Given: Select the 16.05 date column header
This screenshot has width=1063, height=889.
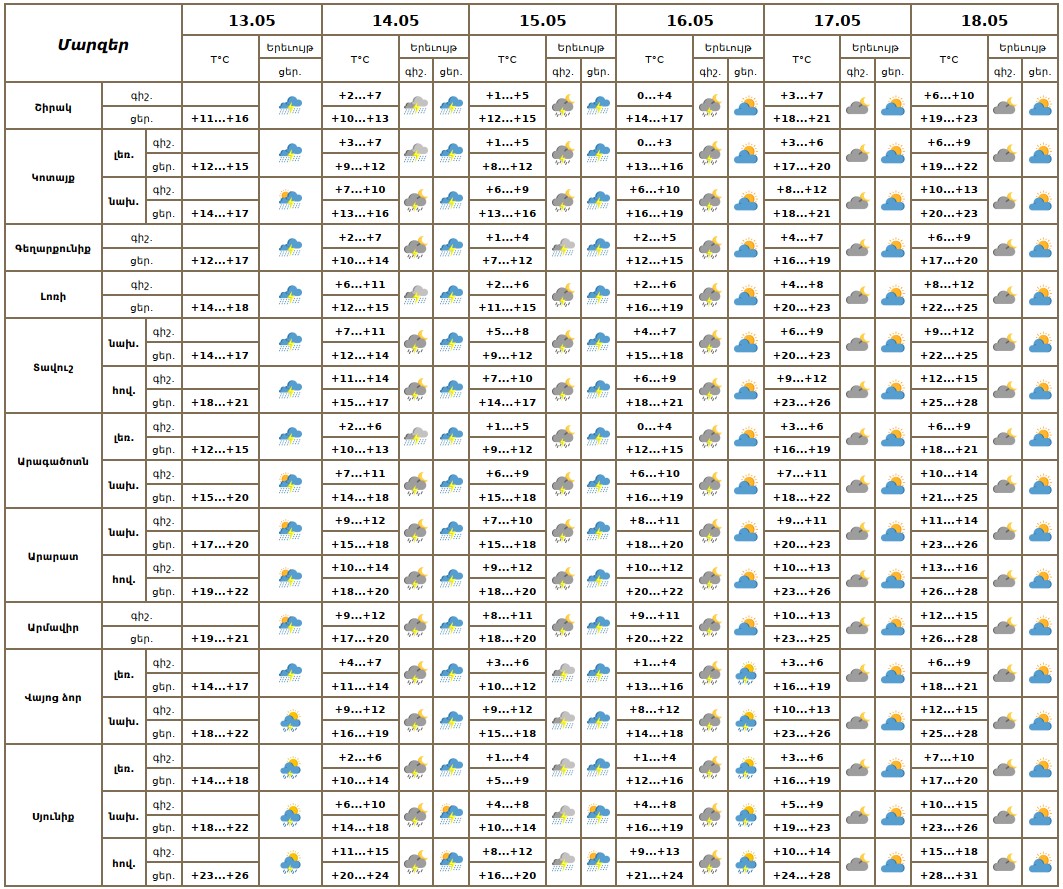Looking at the screenshot, I should (x=690, y=20).
